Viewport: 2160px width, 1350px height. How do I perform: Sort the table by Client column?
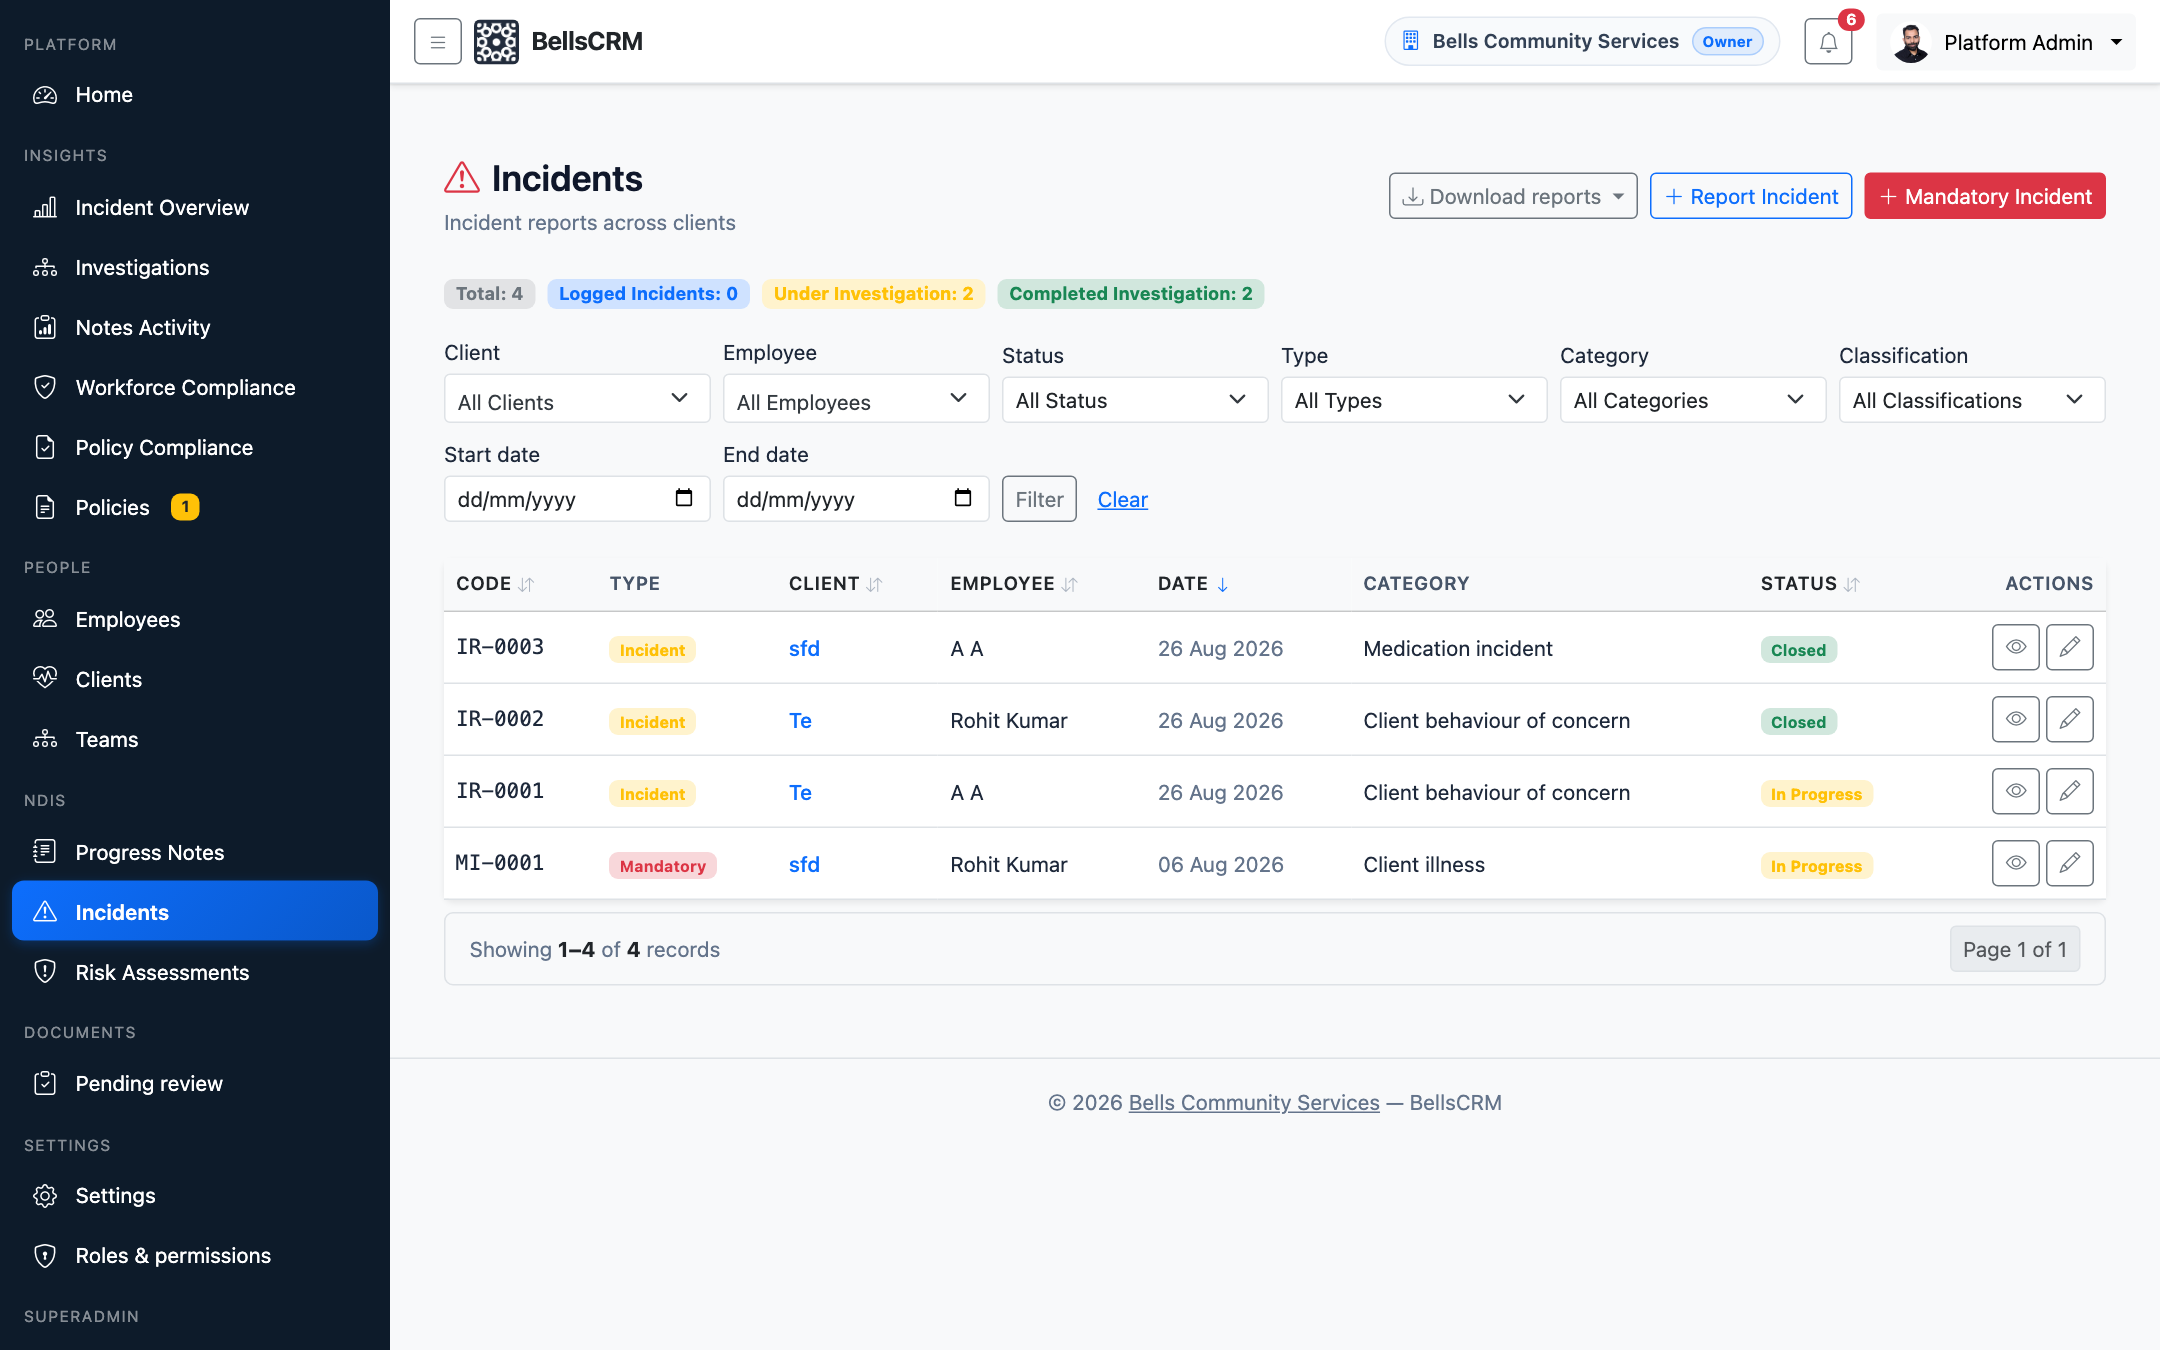tap(835, 584)
